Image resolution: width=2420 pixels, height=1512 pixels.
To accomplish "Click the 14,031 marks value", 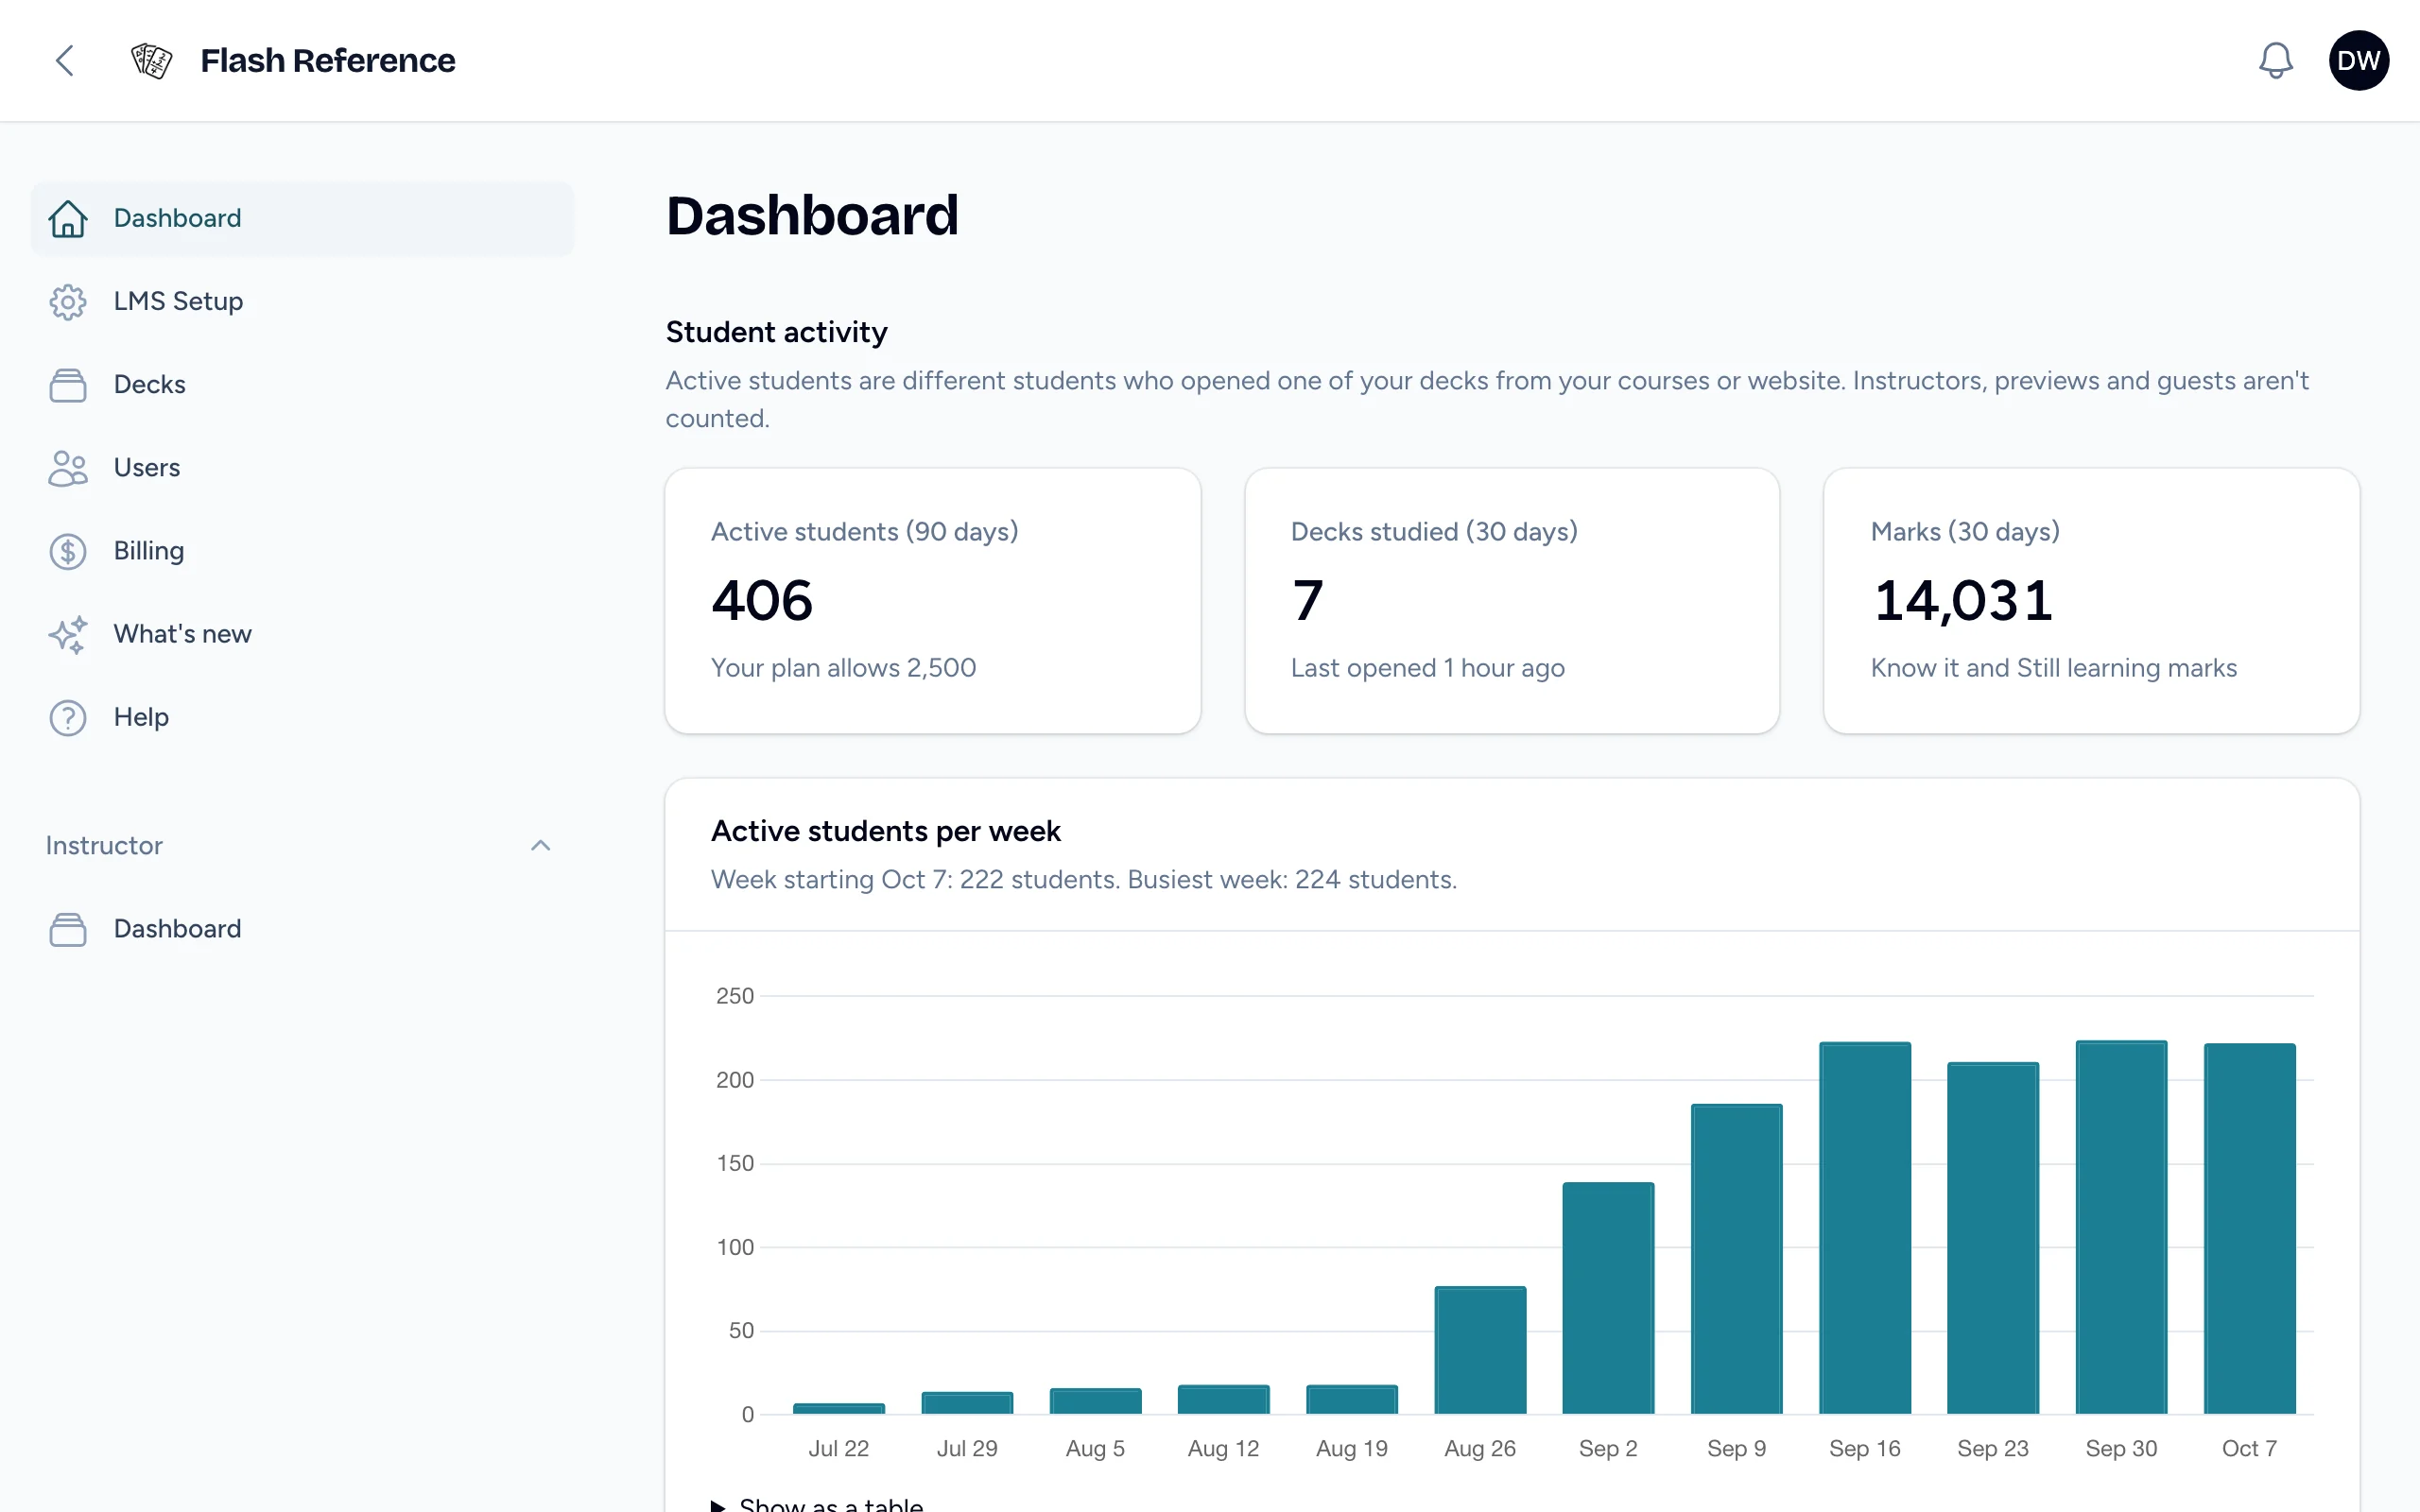I will coord(1963,600).
